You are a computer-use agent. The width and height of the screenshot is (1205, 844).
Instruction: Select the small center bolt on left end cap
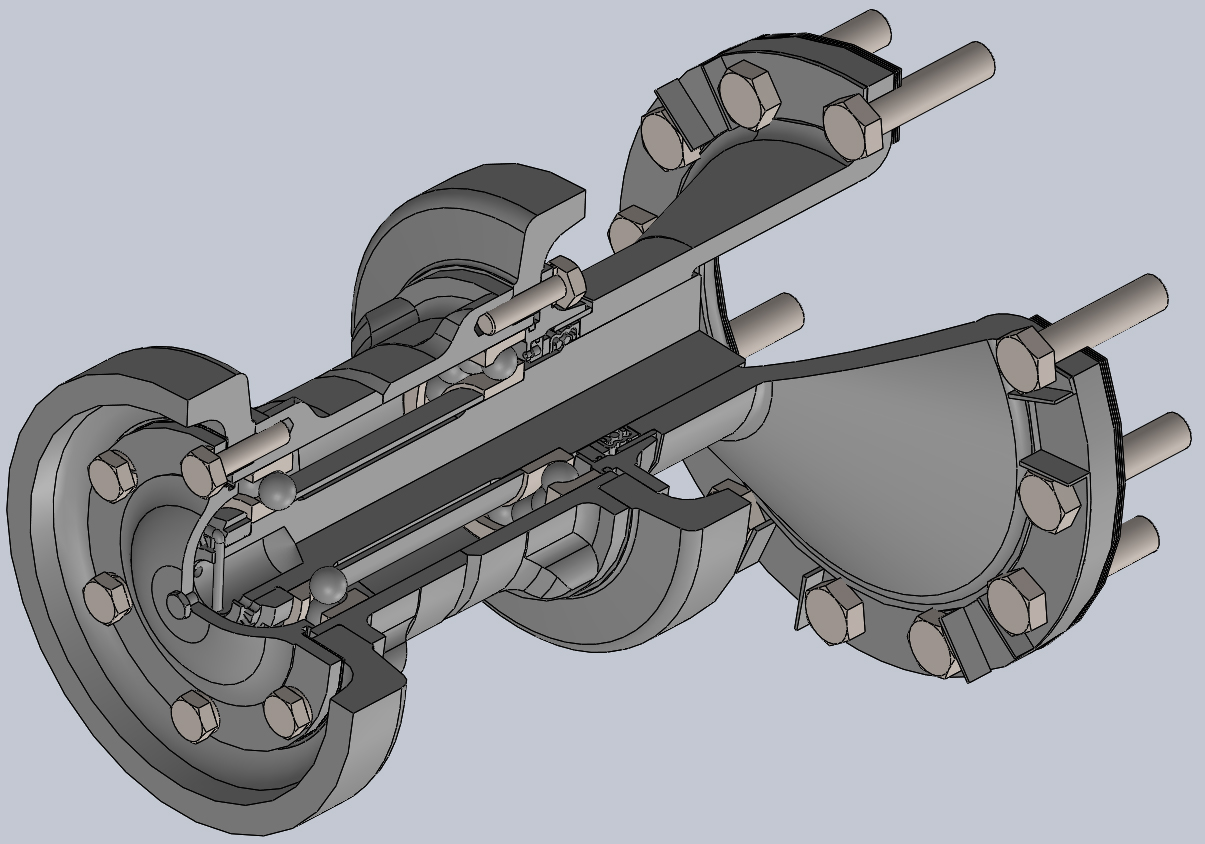[178, 604]
